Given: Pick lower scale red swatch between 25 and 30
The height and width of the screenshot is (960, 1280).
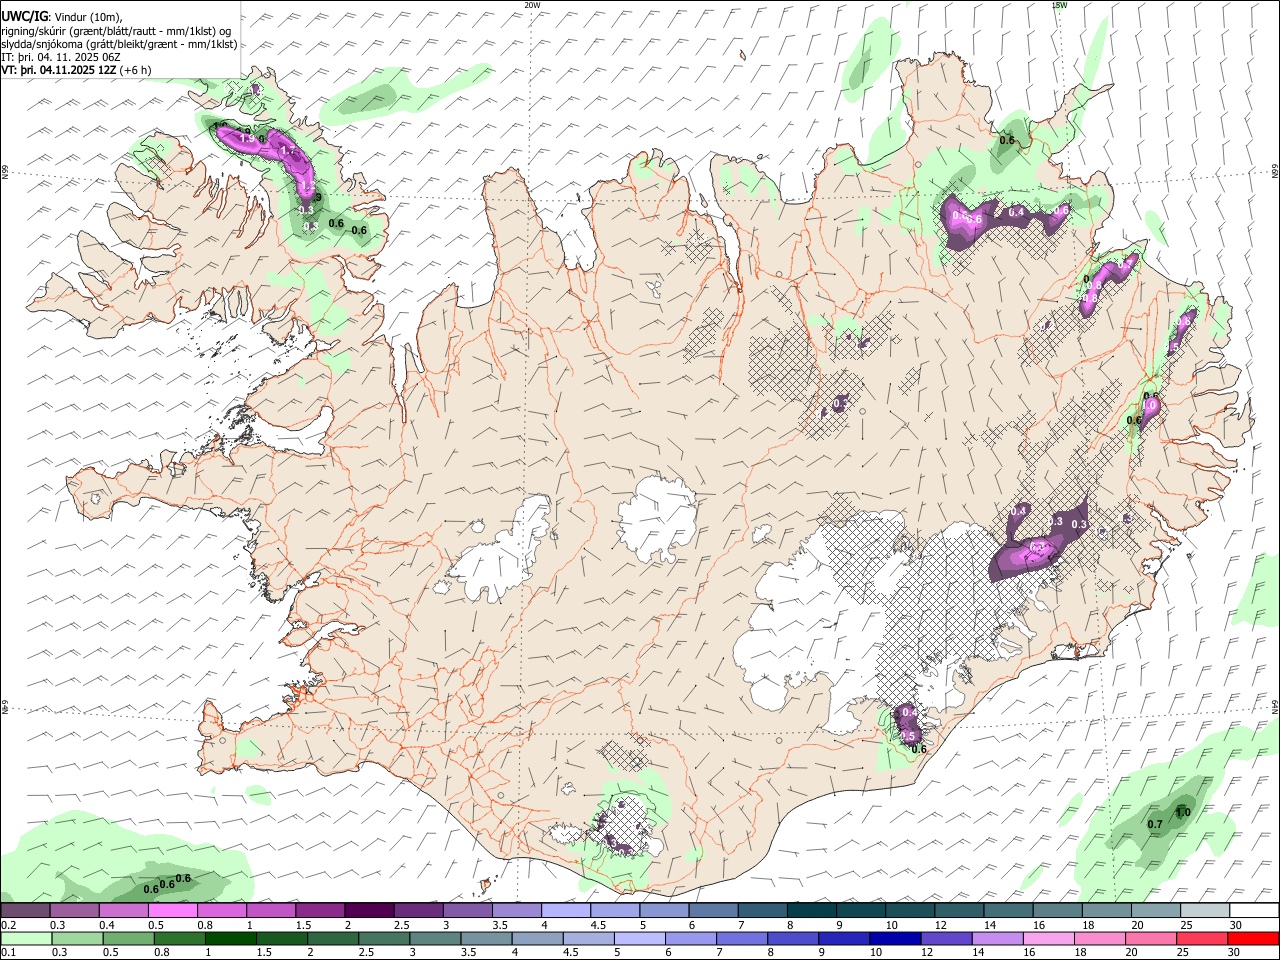Looking at the screenshot, I should pyautogui.click(x=1201, y=938).
